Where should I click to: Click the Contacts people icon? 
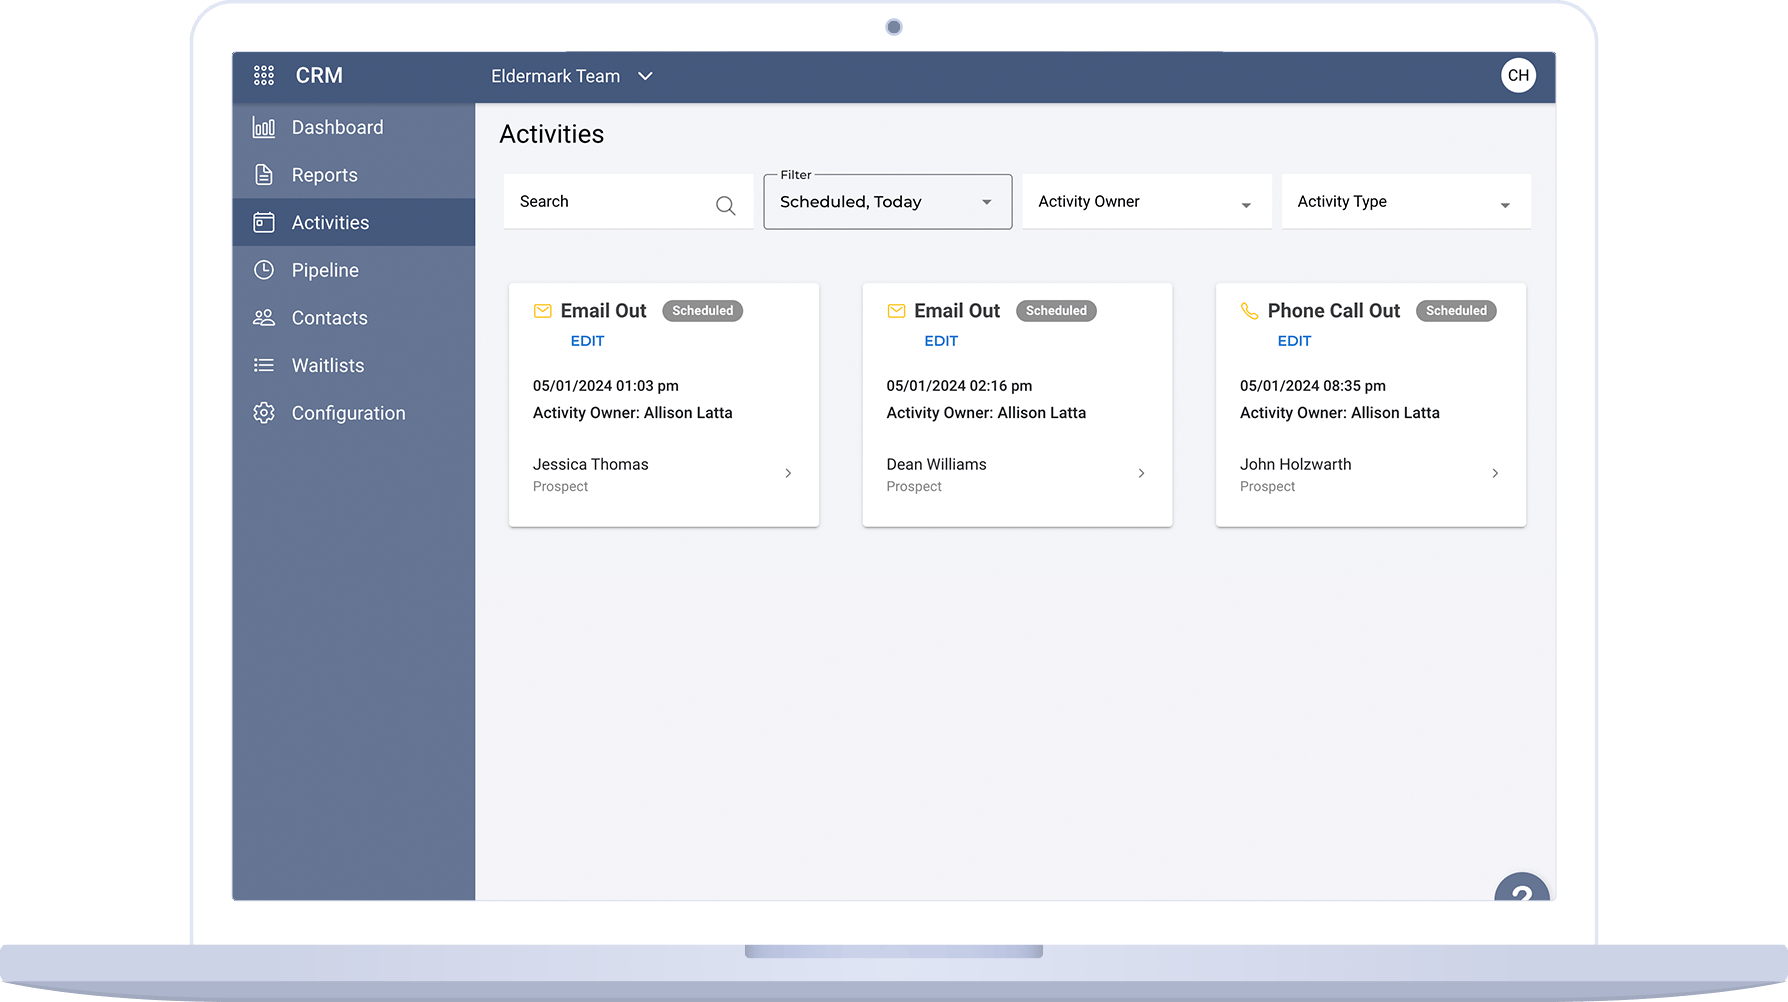[x=264, y=318]
